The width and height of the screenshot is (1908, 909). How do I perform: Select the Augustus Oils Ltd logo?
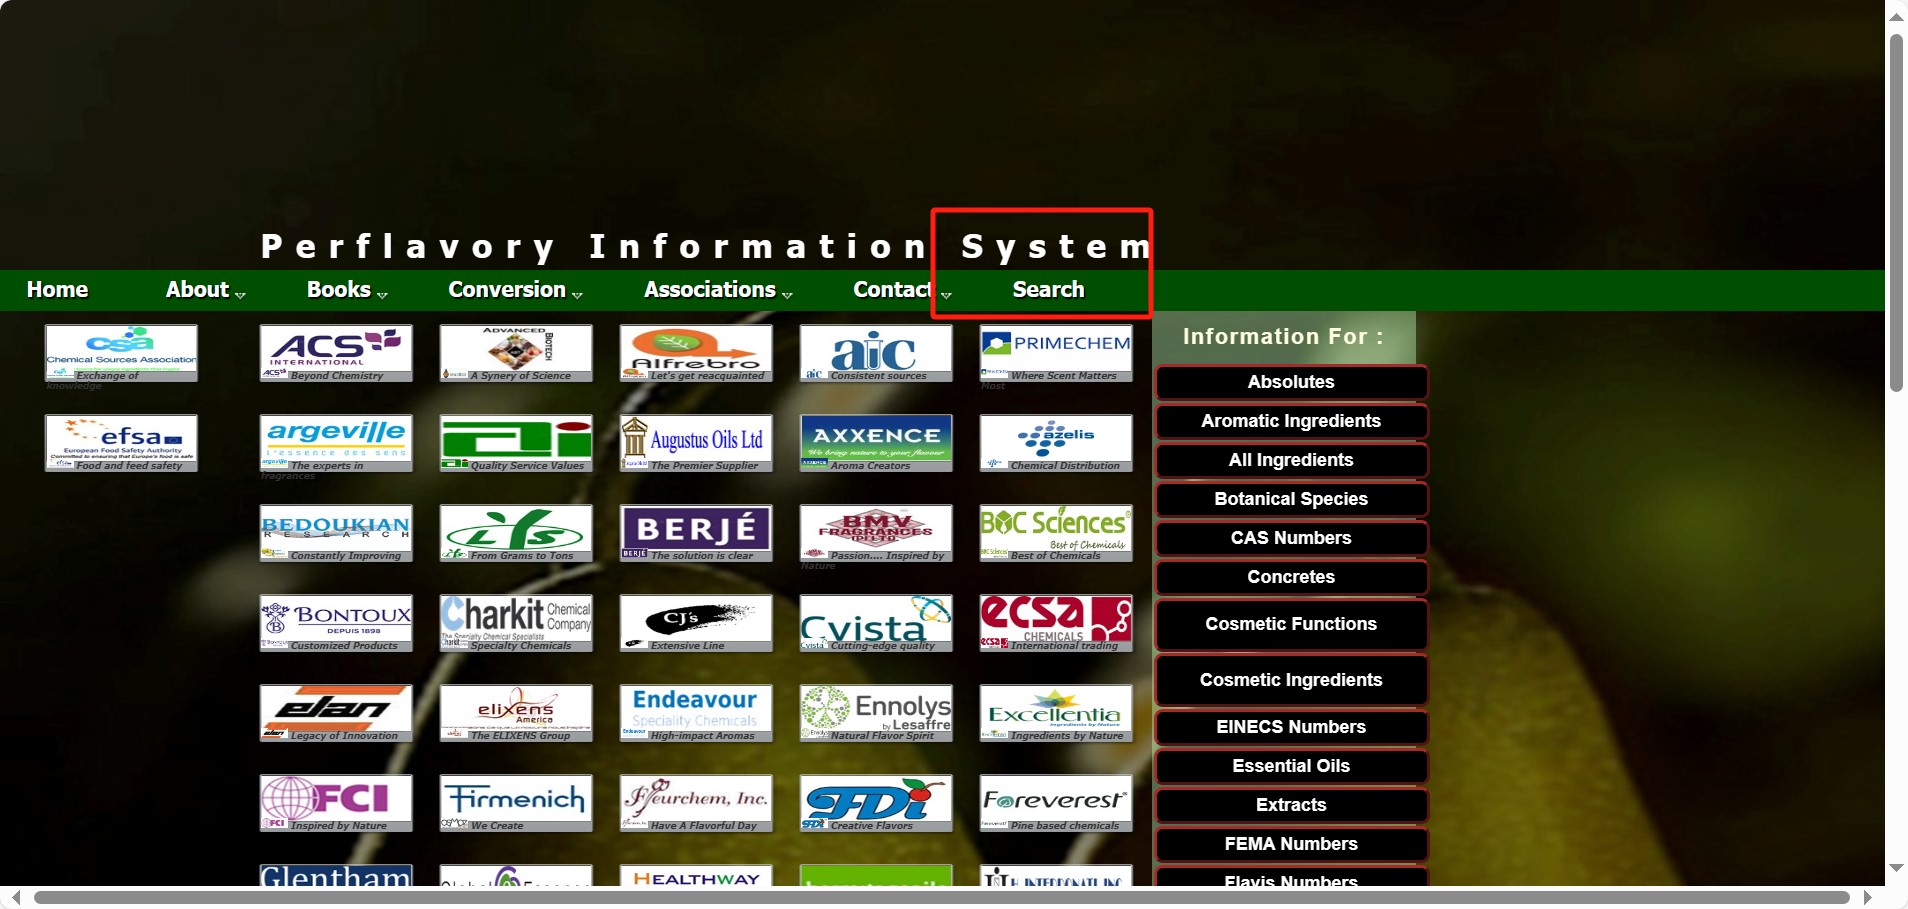point(696,442)
